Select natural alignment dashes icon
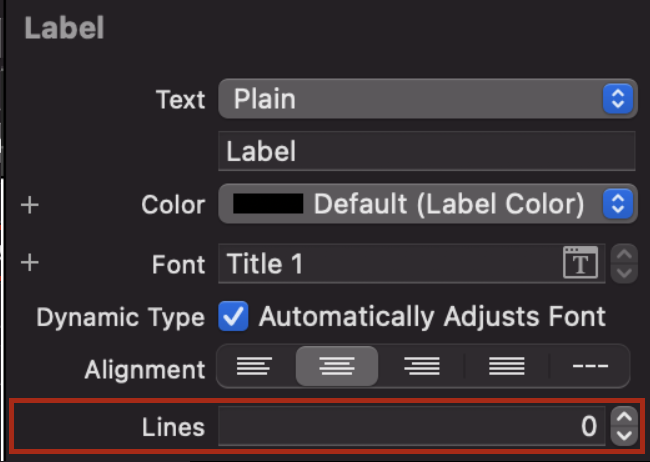The height and width of the screenshot is (462, 650). pos(590,366)
